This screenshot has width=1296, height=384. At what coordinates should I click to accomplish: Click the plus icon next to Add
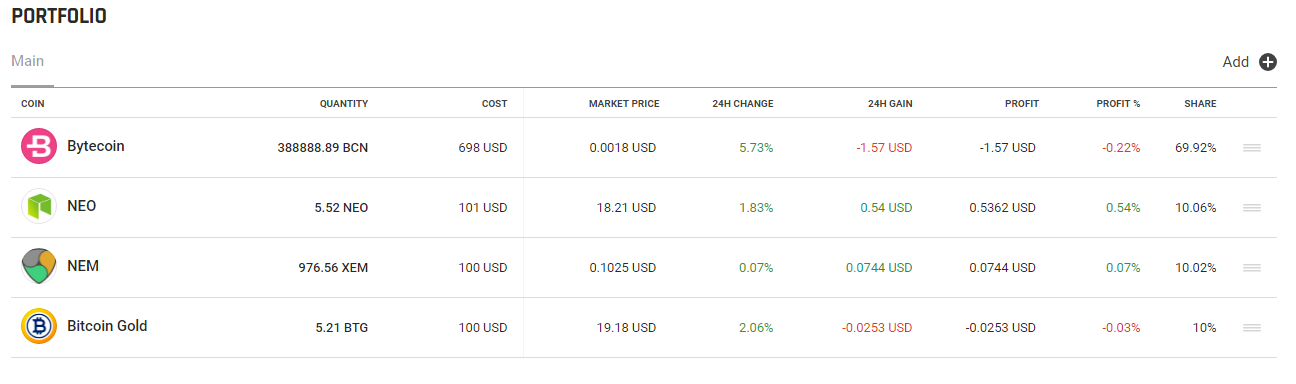click(x=1268, y=62)
